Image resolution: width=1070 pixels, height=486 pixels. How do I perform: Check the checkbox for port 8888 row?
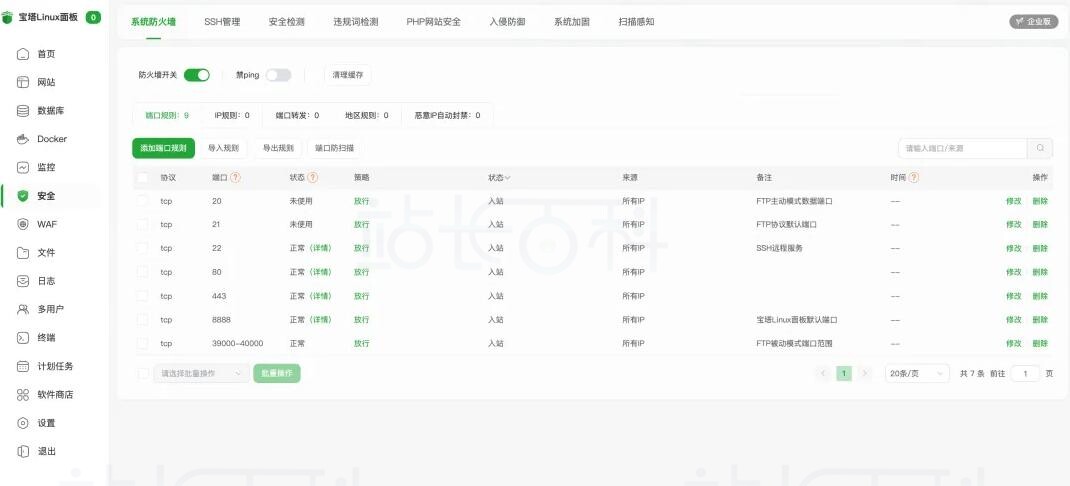coord(143,319)
